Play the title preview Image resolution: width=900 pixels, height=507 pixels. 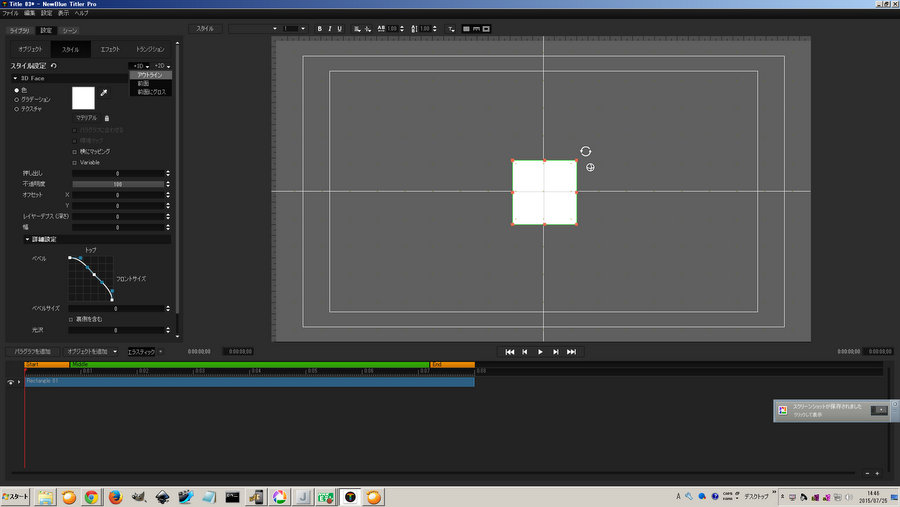[540, 352]
